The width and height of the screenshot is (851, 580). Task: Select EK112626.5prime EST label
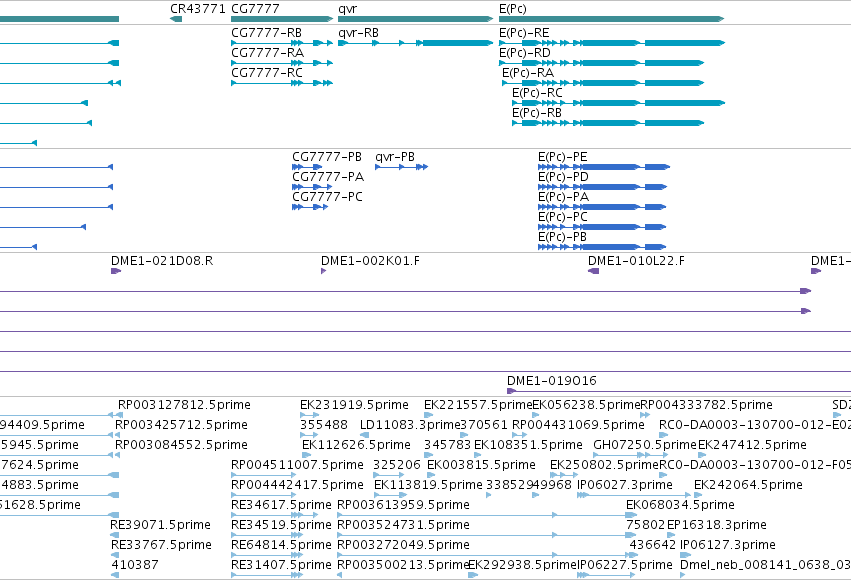(356, 445)
